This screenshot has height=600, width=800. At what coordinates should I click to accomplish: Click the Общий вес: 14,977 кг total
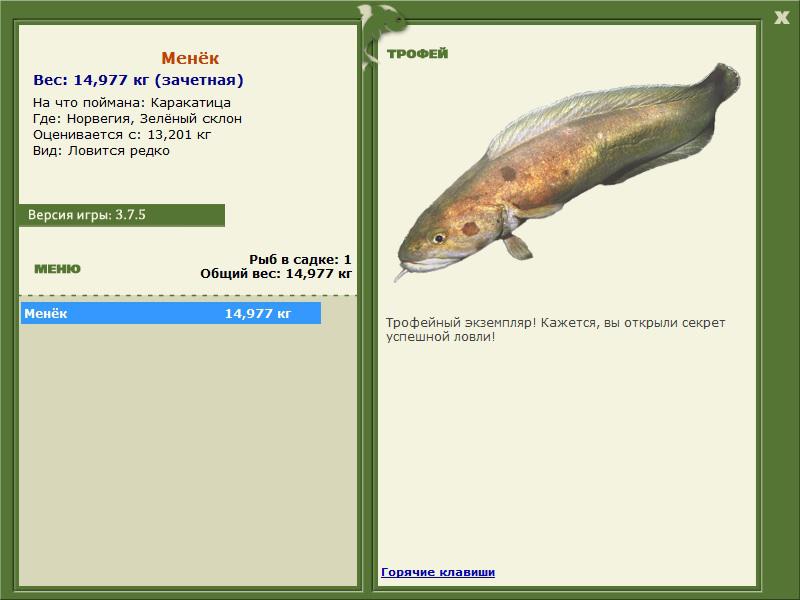pyautogui.click(x=276, y=274)
